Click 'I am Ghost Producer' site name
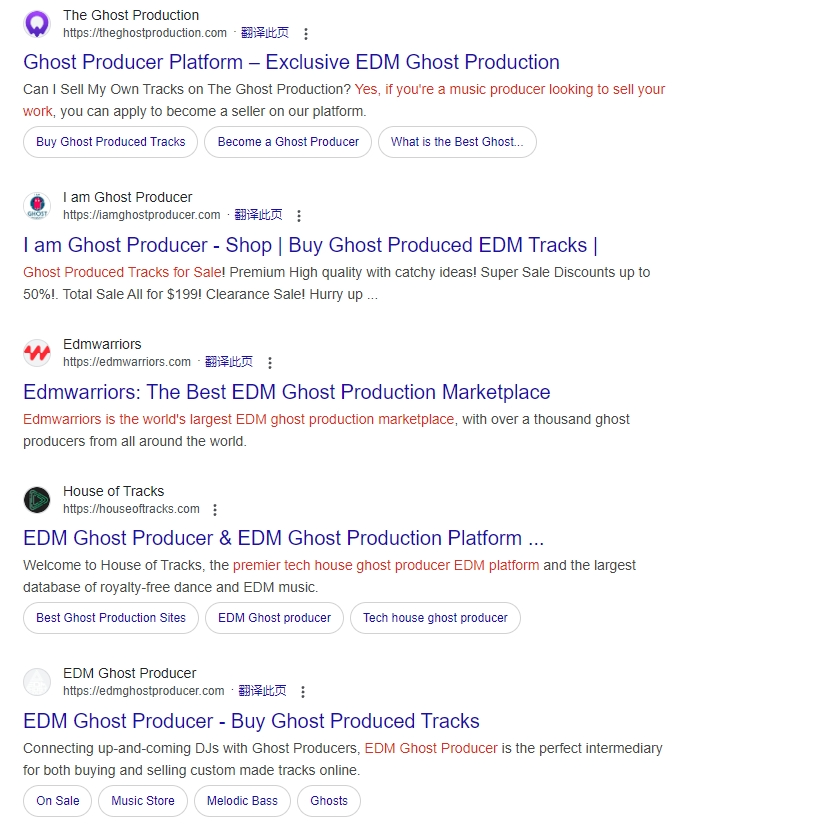 (128, 197)
